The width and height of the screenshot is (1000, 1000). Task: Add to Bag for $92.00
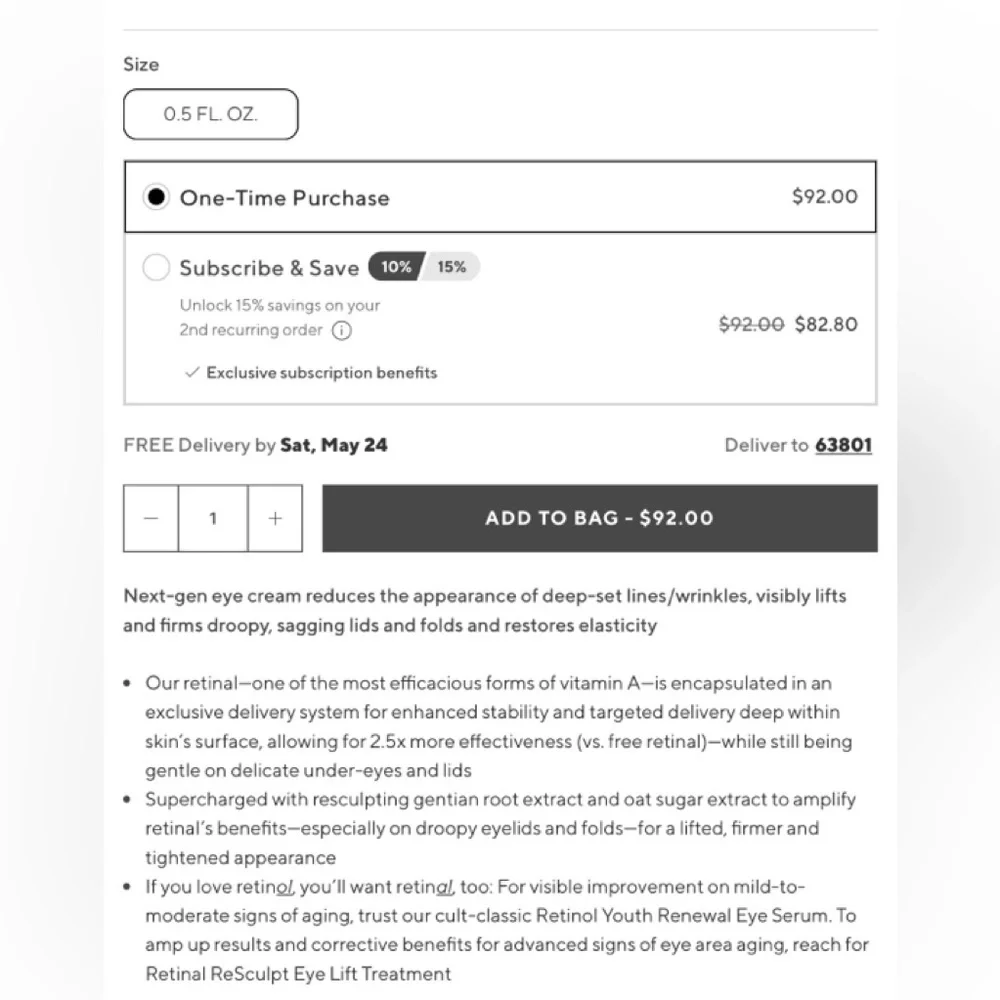[x=599, y=518]
